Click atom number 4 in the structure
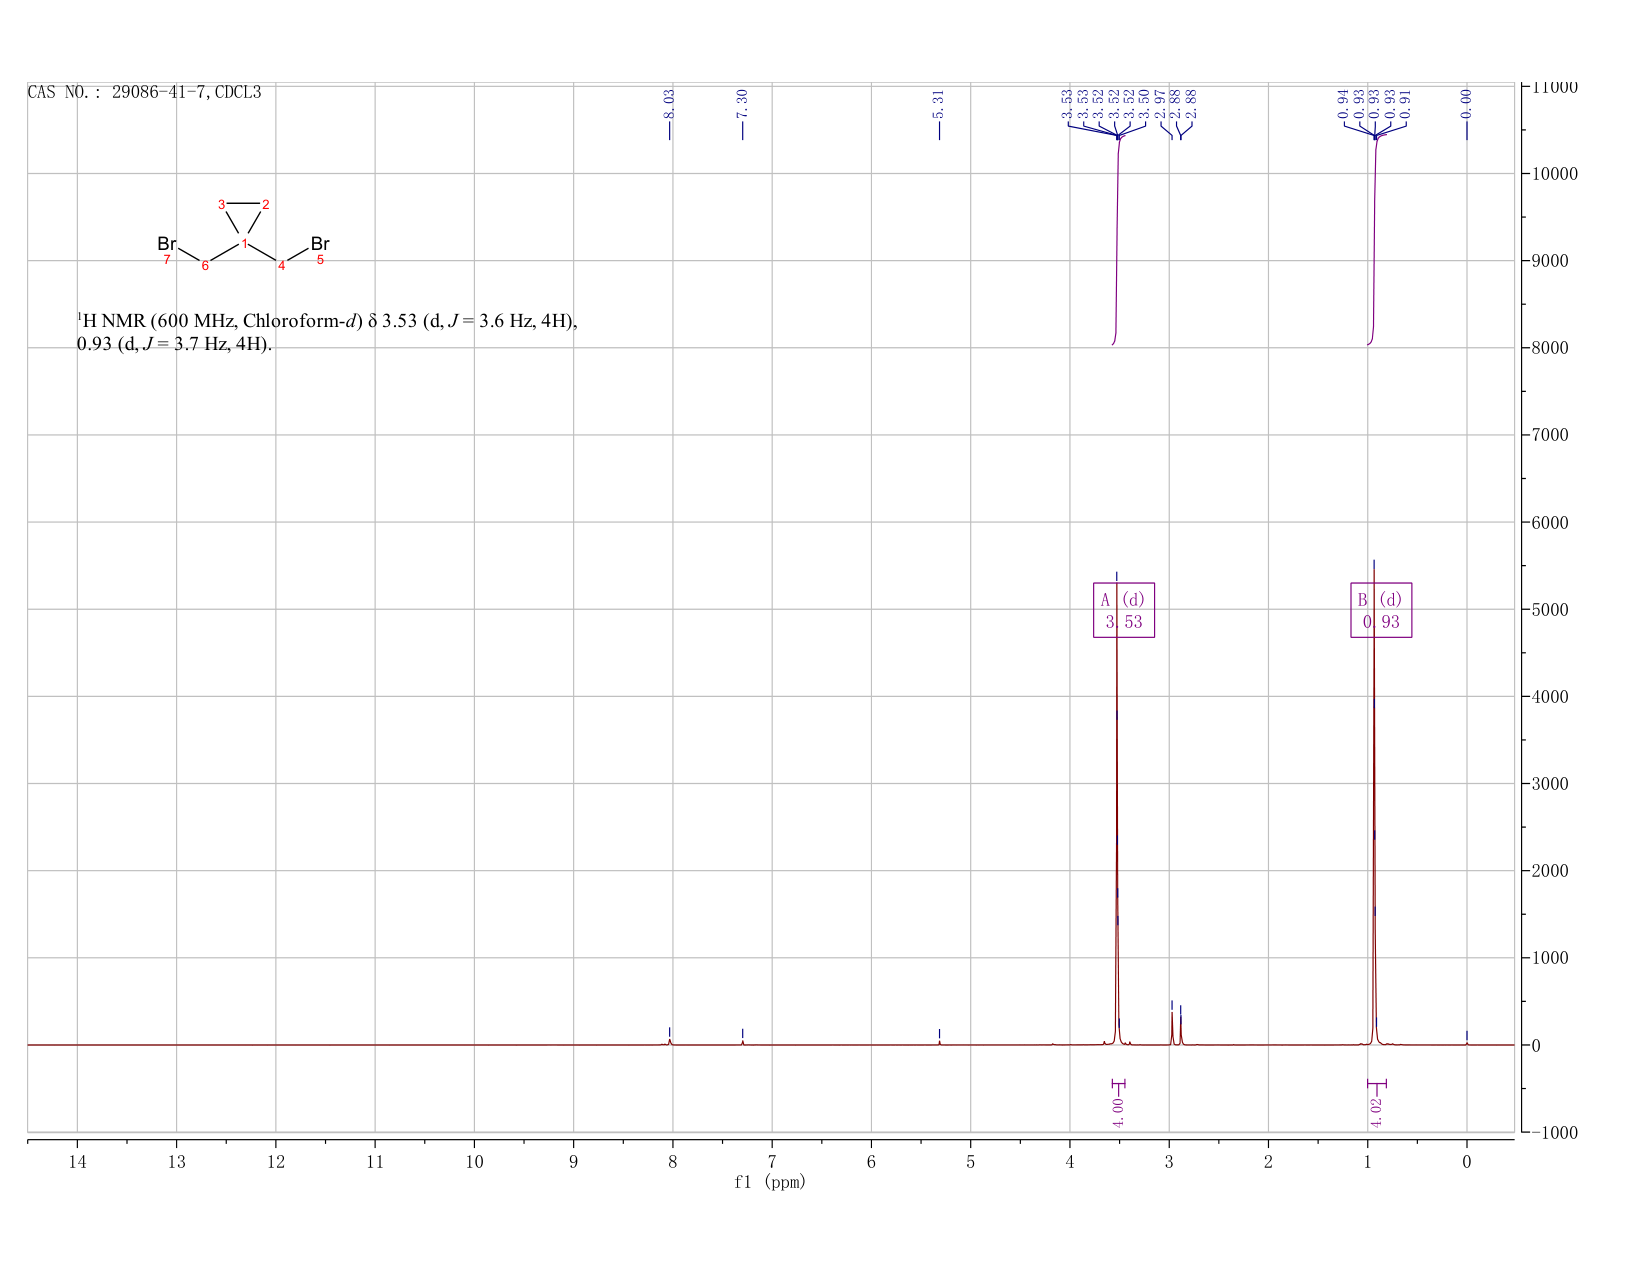This screenshot has height=1275, width=1650. [282, 266]
